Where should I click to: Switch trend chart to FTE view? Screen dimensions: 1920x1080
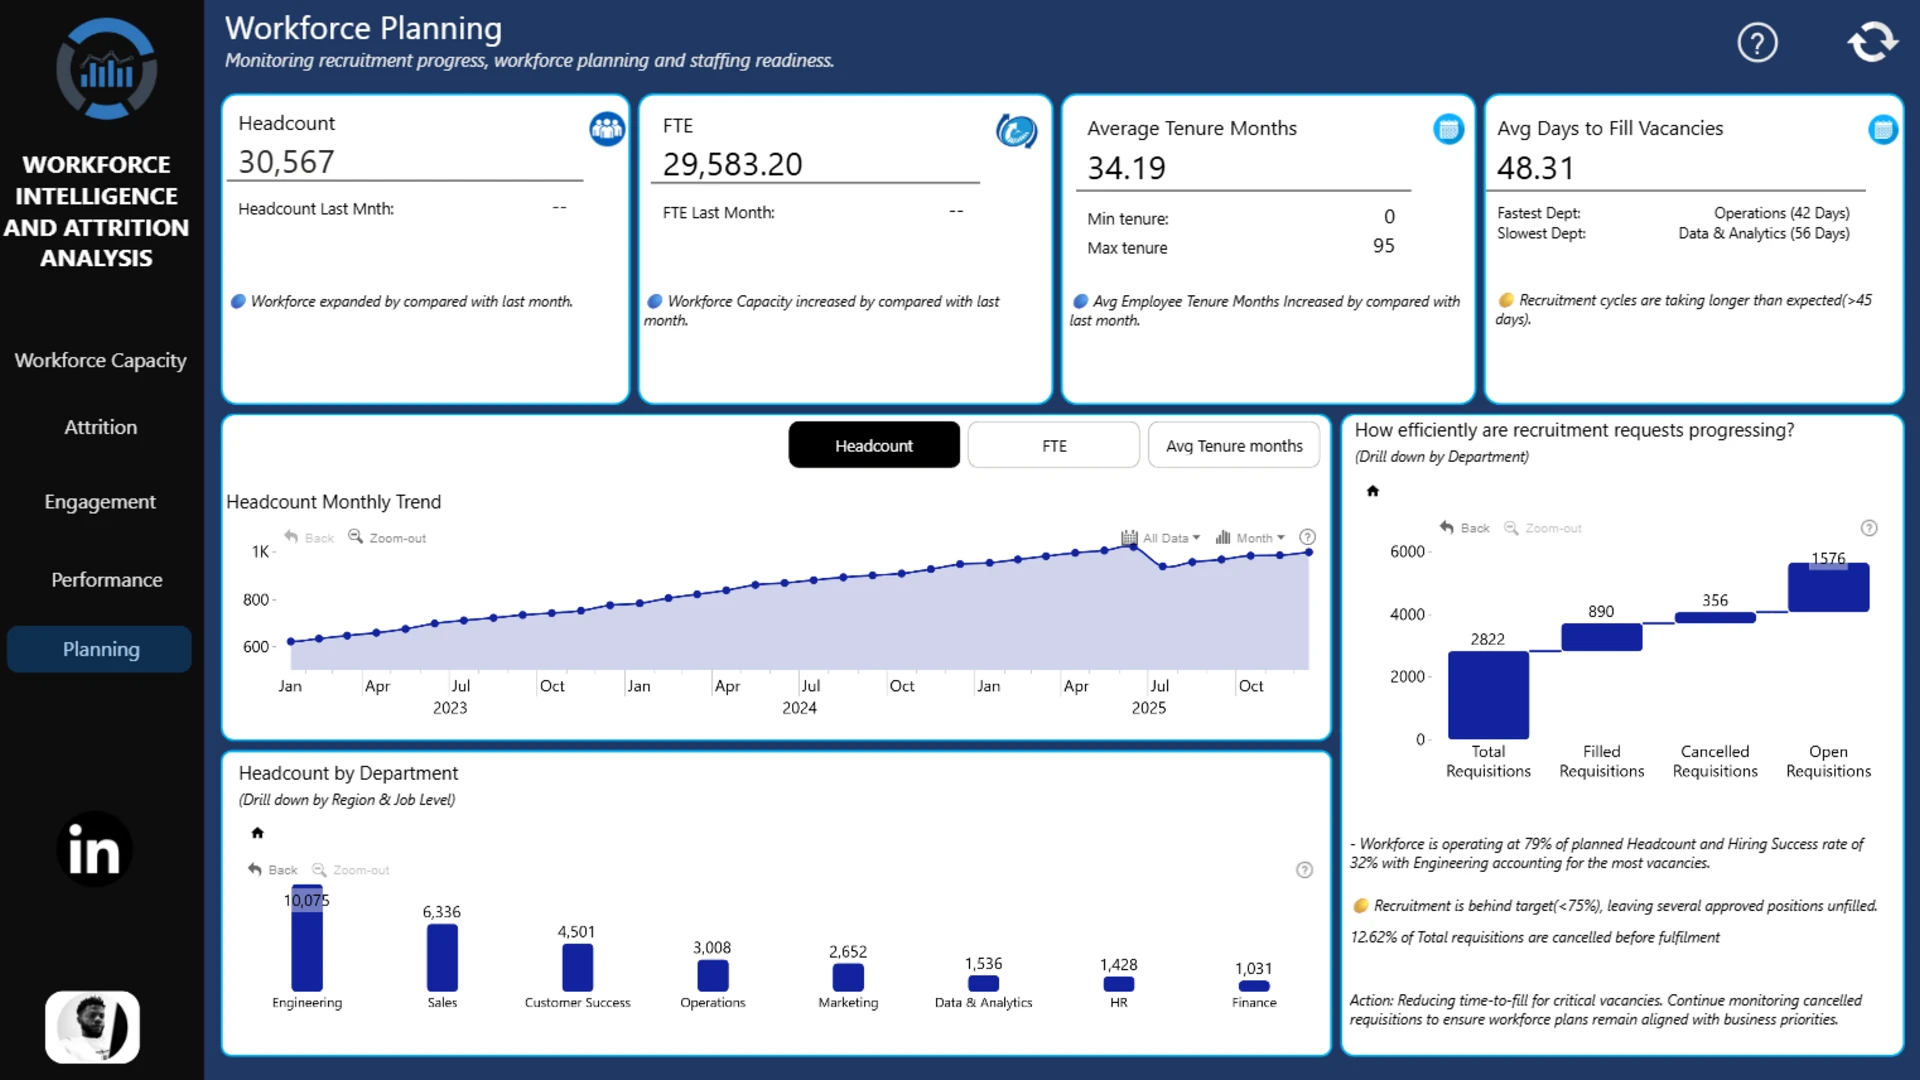(1054, 445)
